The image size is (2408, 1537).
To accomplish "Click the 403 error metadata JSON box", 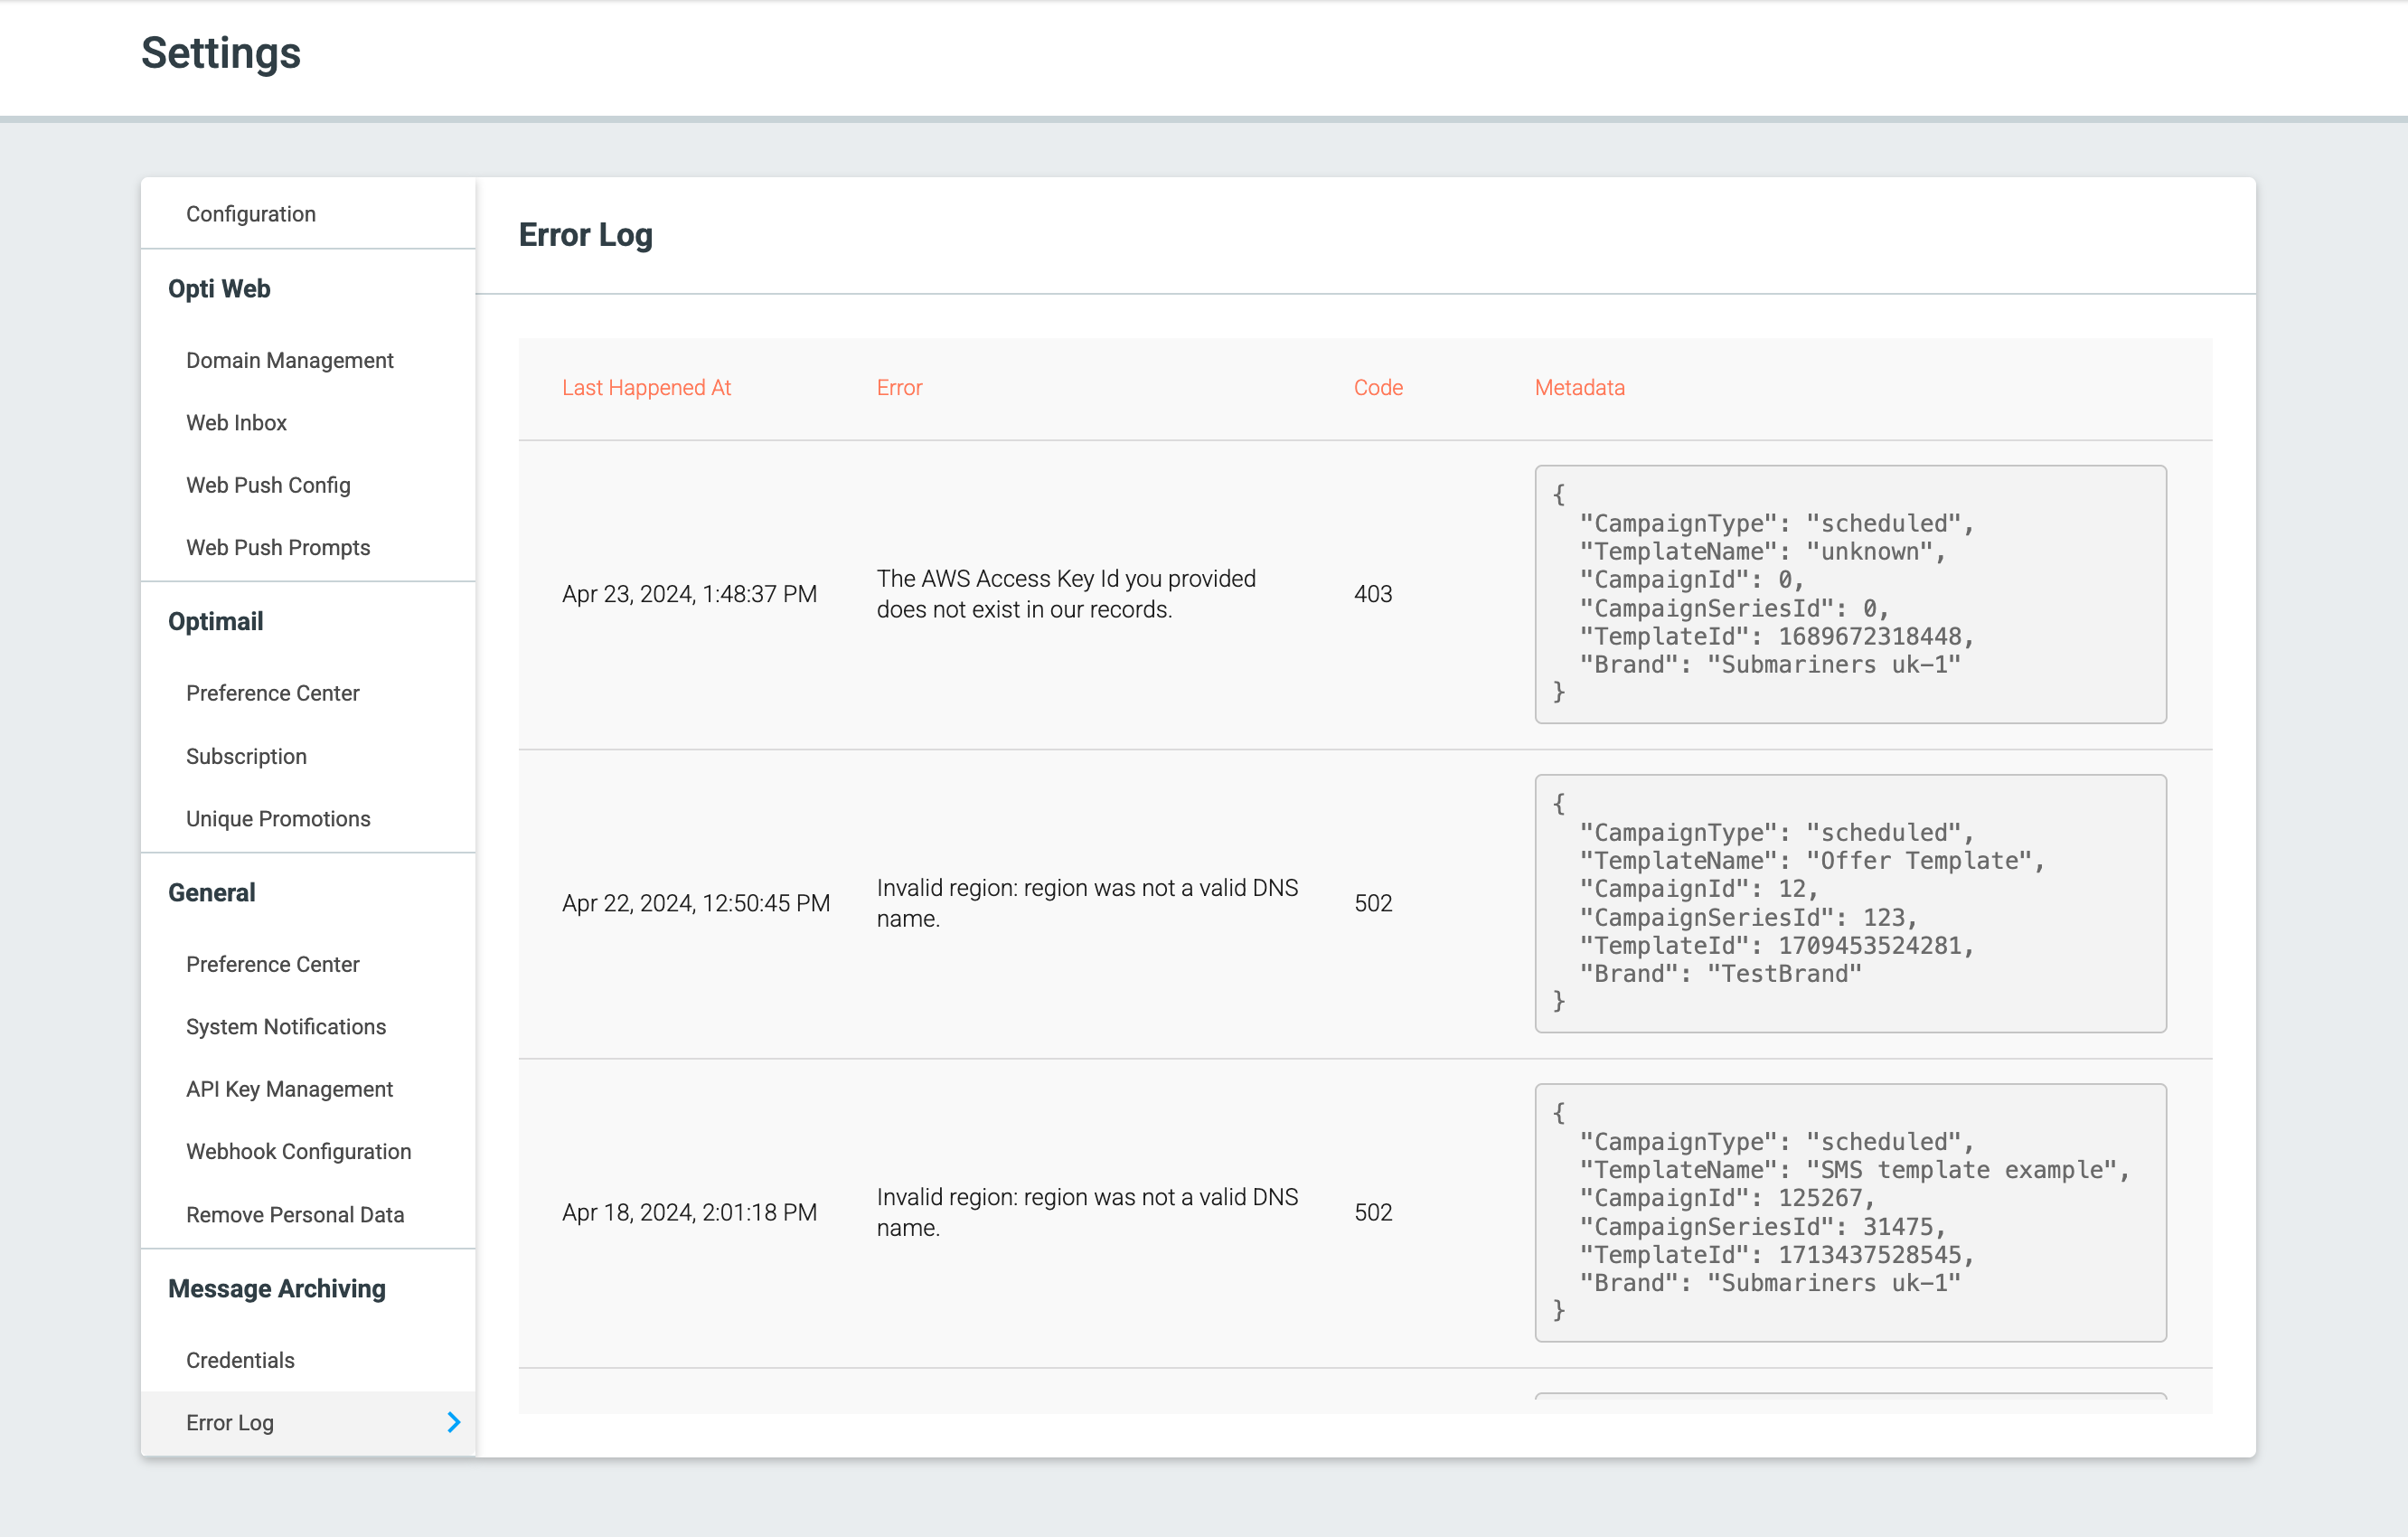I will tap(1849, 594).
